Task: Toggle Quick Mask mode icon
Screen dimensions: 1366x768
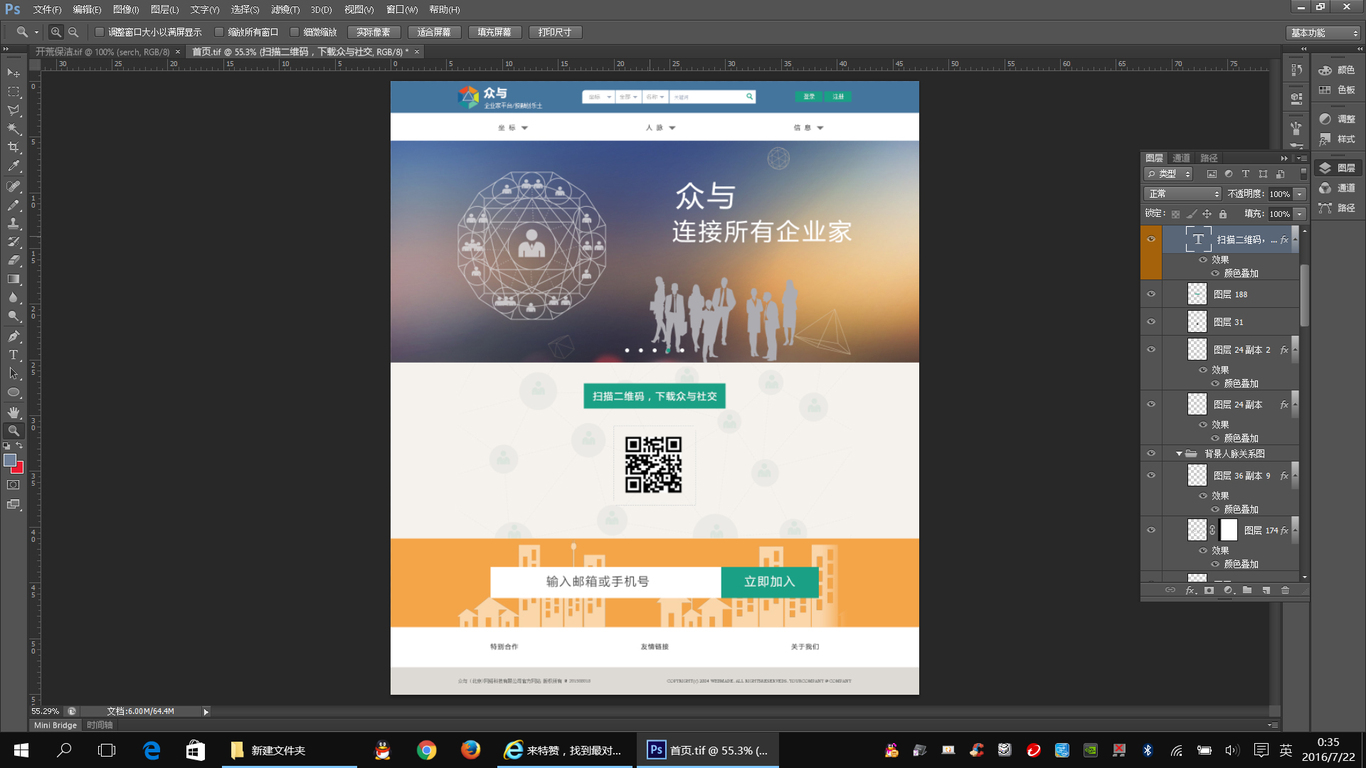Action: coord(14,485)
